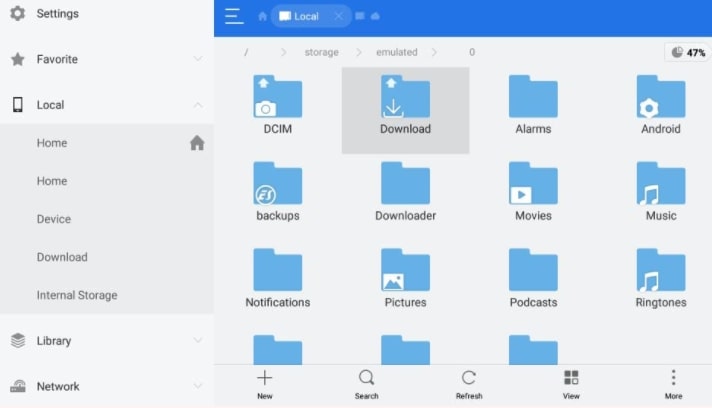Click the Favorite star icon

[x=18, y=59]
